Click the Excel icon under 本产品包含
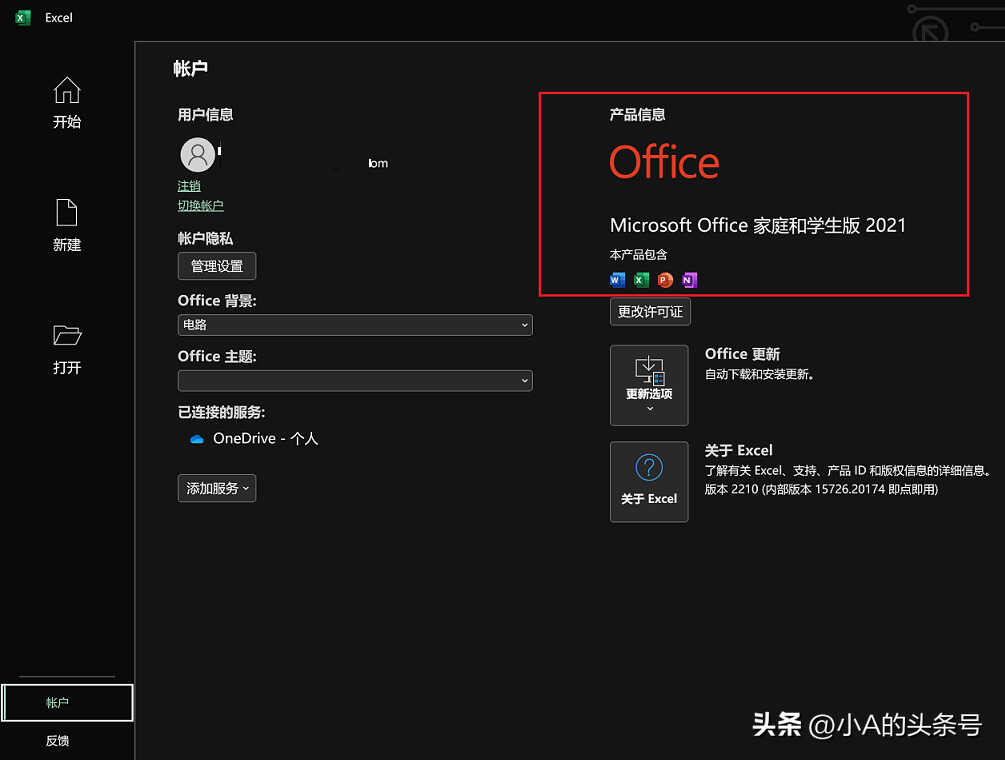Viewport: 1005px width, 760px height. 641,280
